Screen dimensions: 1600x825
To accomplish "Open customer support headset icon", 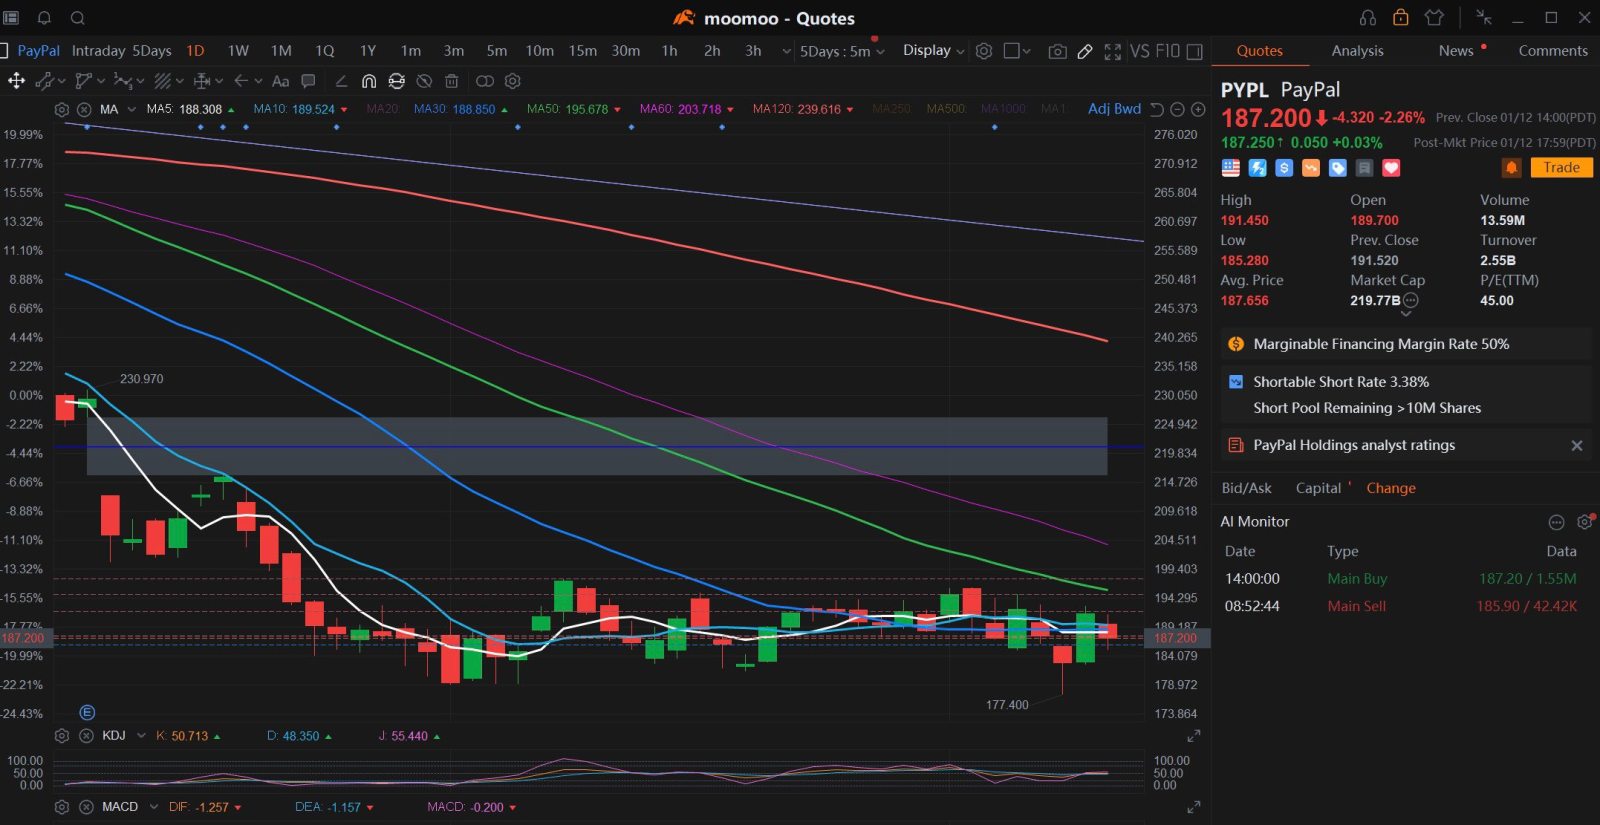I will click(1368, 18).
